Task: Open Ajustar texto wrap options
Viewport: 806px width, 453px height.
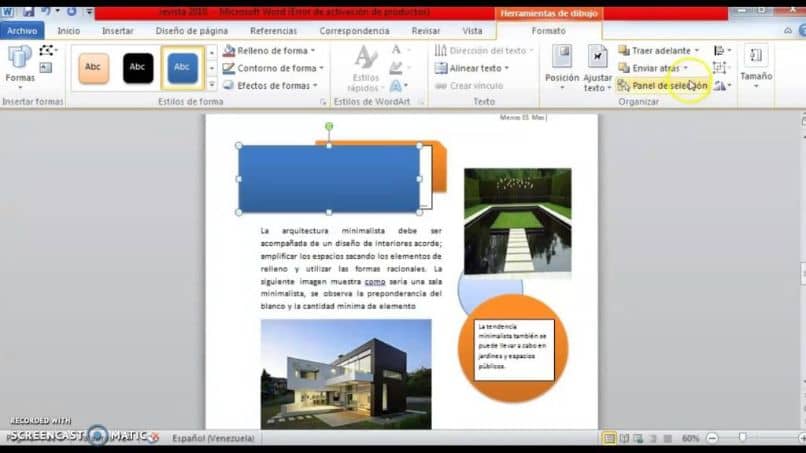Action: tap(597, 68)
